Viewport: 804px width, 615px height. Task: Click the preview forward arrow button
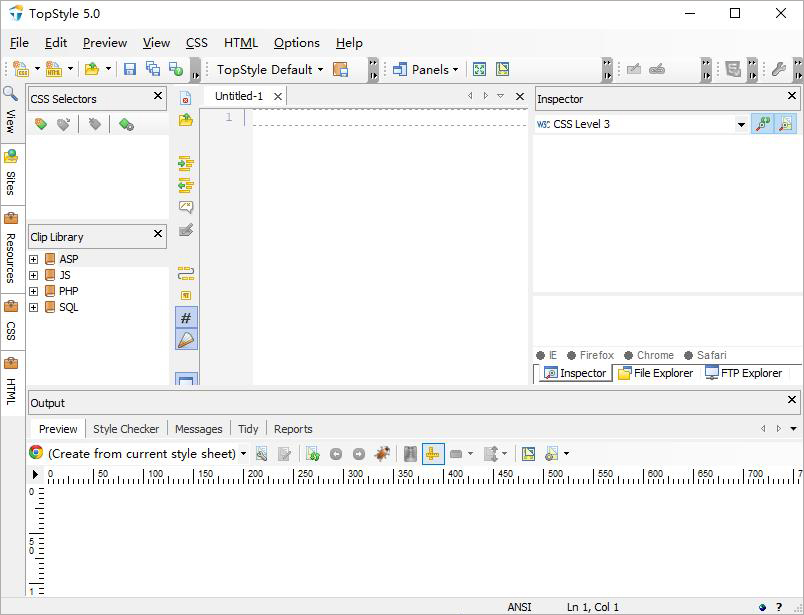[x=359, y=454]
